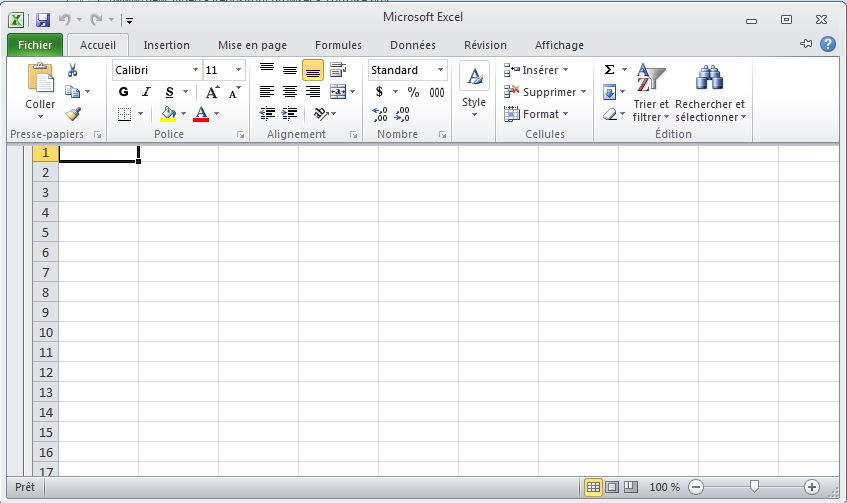This screenshot has width=847, height=503.
Task: Toggle bold formatting (G)
Action: coord(124,92)
